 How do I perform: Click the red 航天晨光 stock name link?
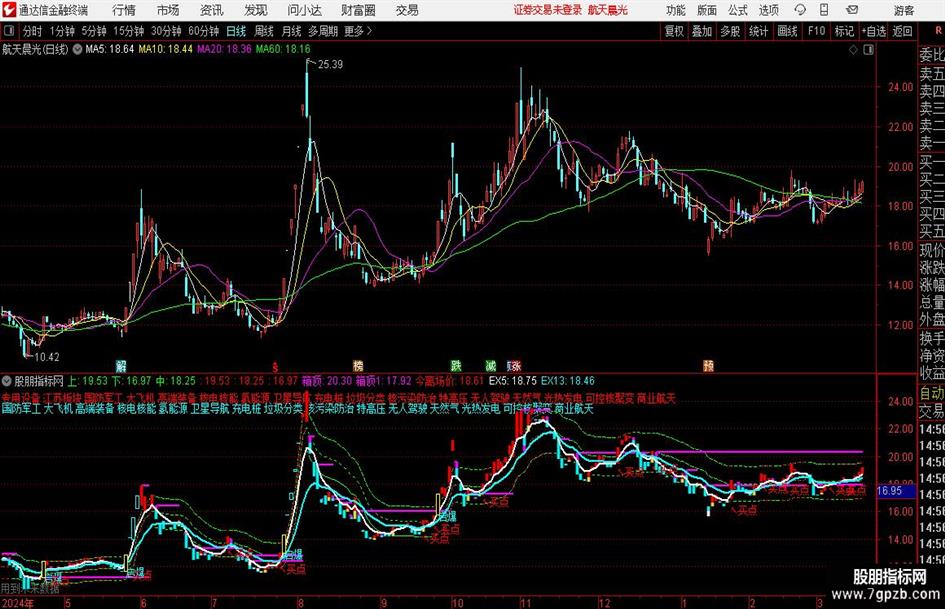pos(608,10)
